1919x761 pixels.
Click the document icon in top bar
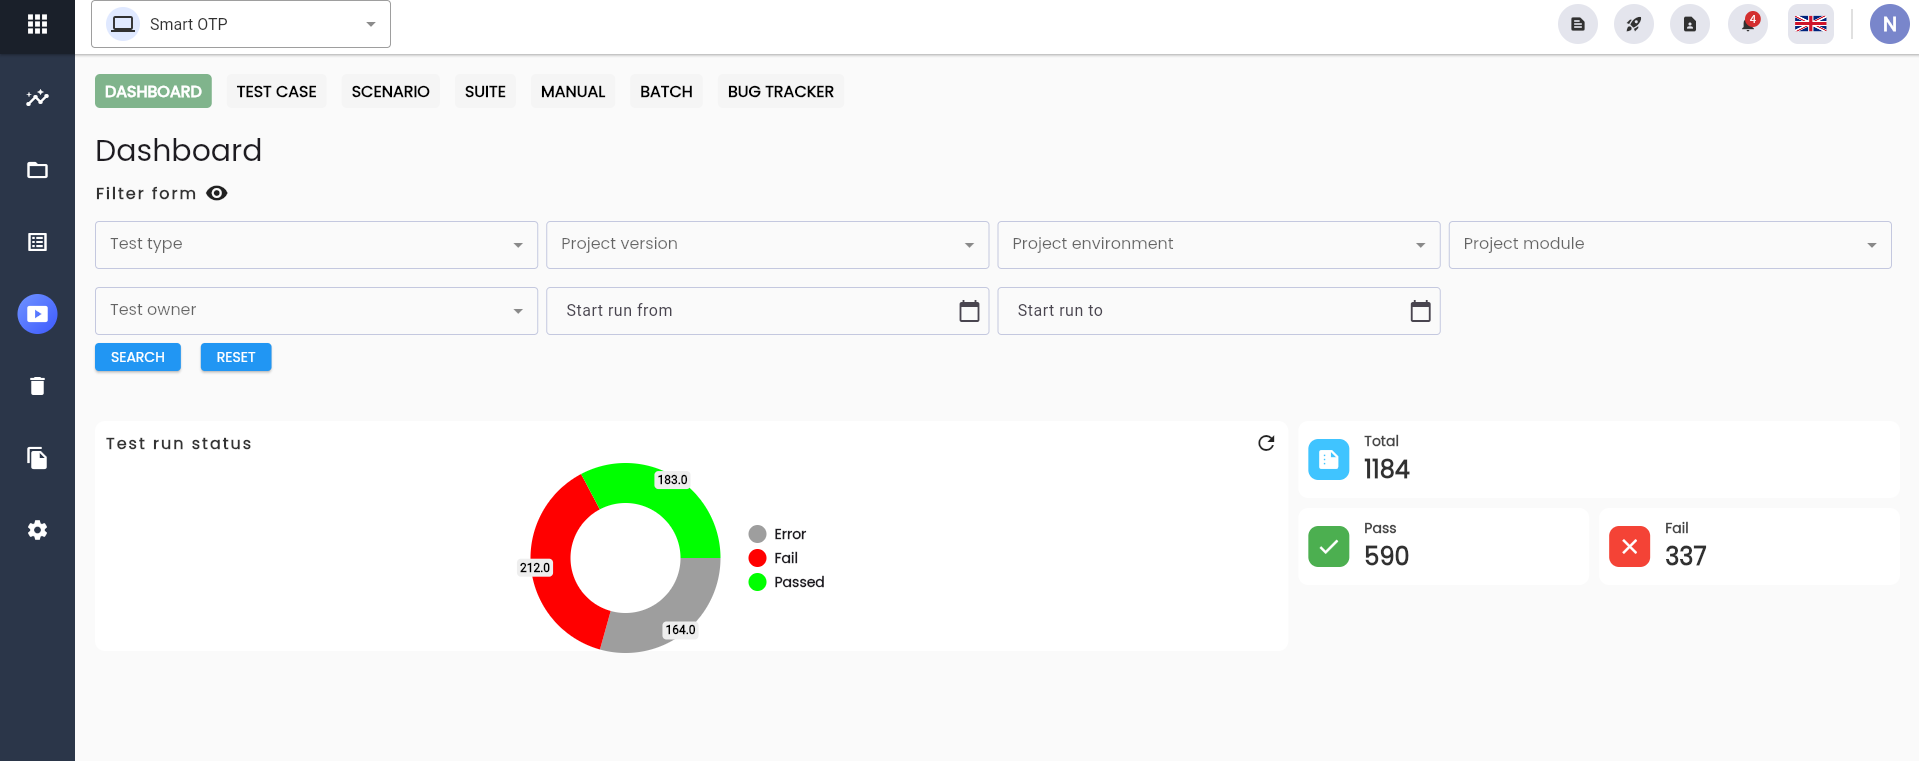pos(1578,24)
